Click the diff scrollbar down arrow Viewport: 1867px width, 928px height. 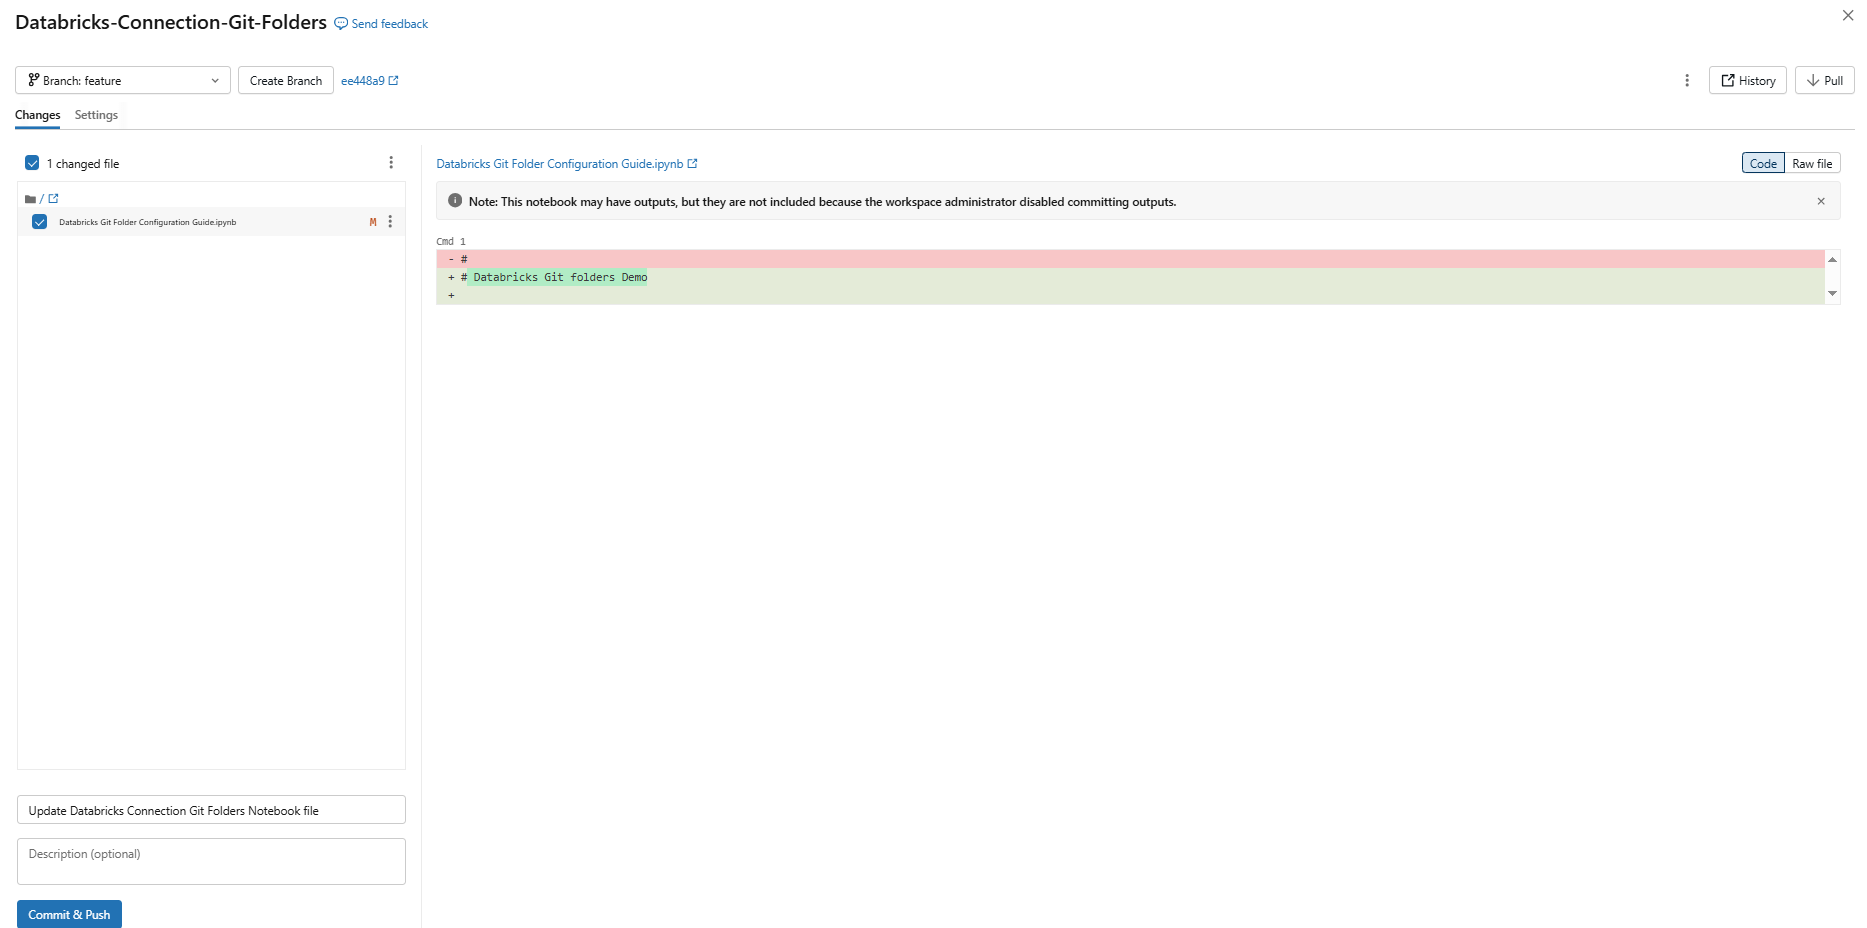click(1832, 293)
